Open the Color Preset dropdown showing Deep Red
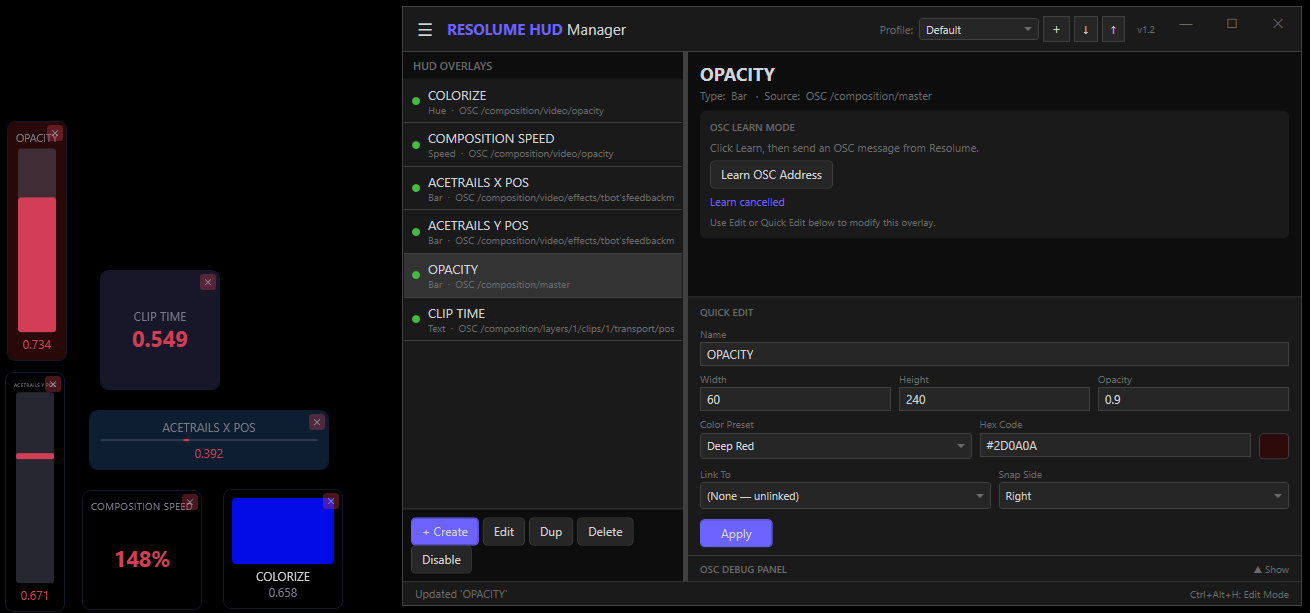1310x613 pixels. (x=835, y=445)
